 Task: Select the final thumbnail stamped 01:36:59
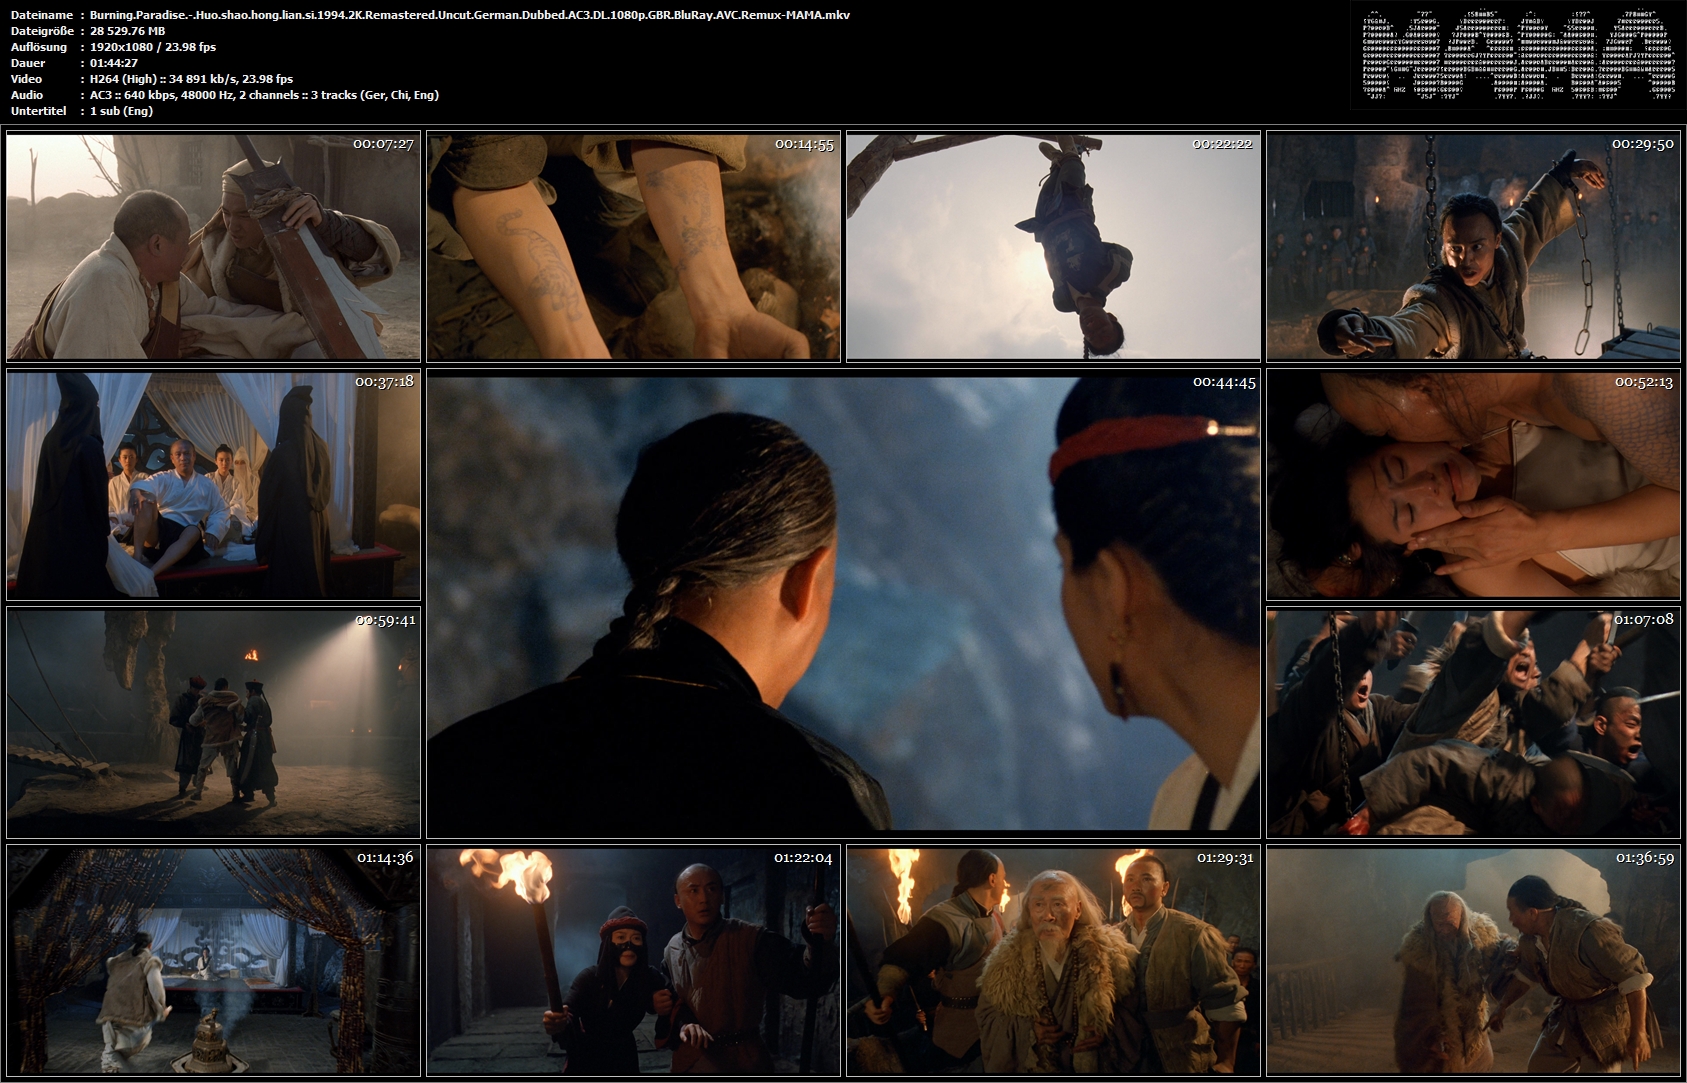1473,961
